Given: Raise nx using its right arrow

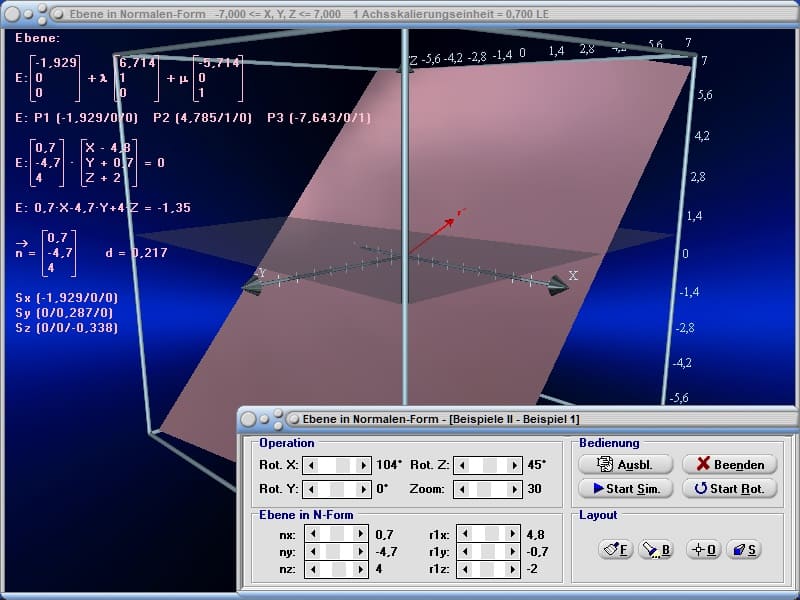Looking at the screenshot, I should [x=360, y=534].
